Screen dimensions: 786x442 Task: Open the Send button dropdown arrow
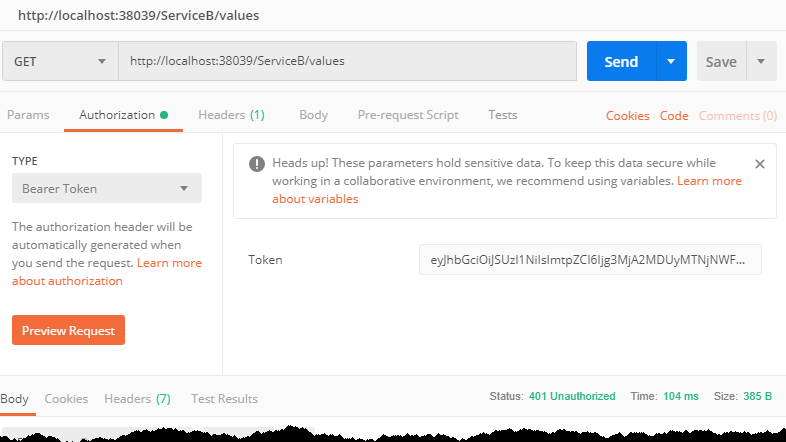671,61
